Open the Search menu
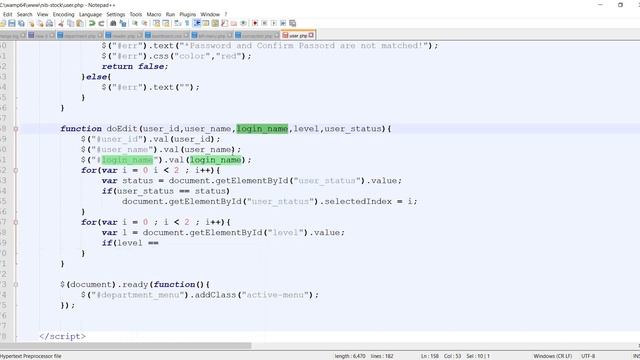This screenshot has width=640, height=360. (x=24, y=14)
